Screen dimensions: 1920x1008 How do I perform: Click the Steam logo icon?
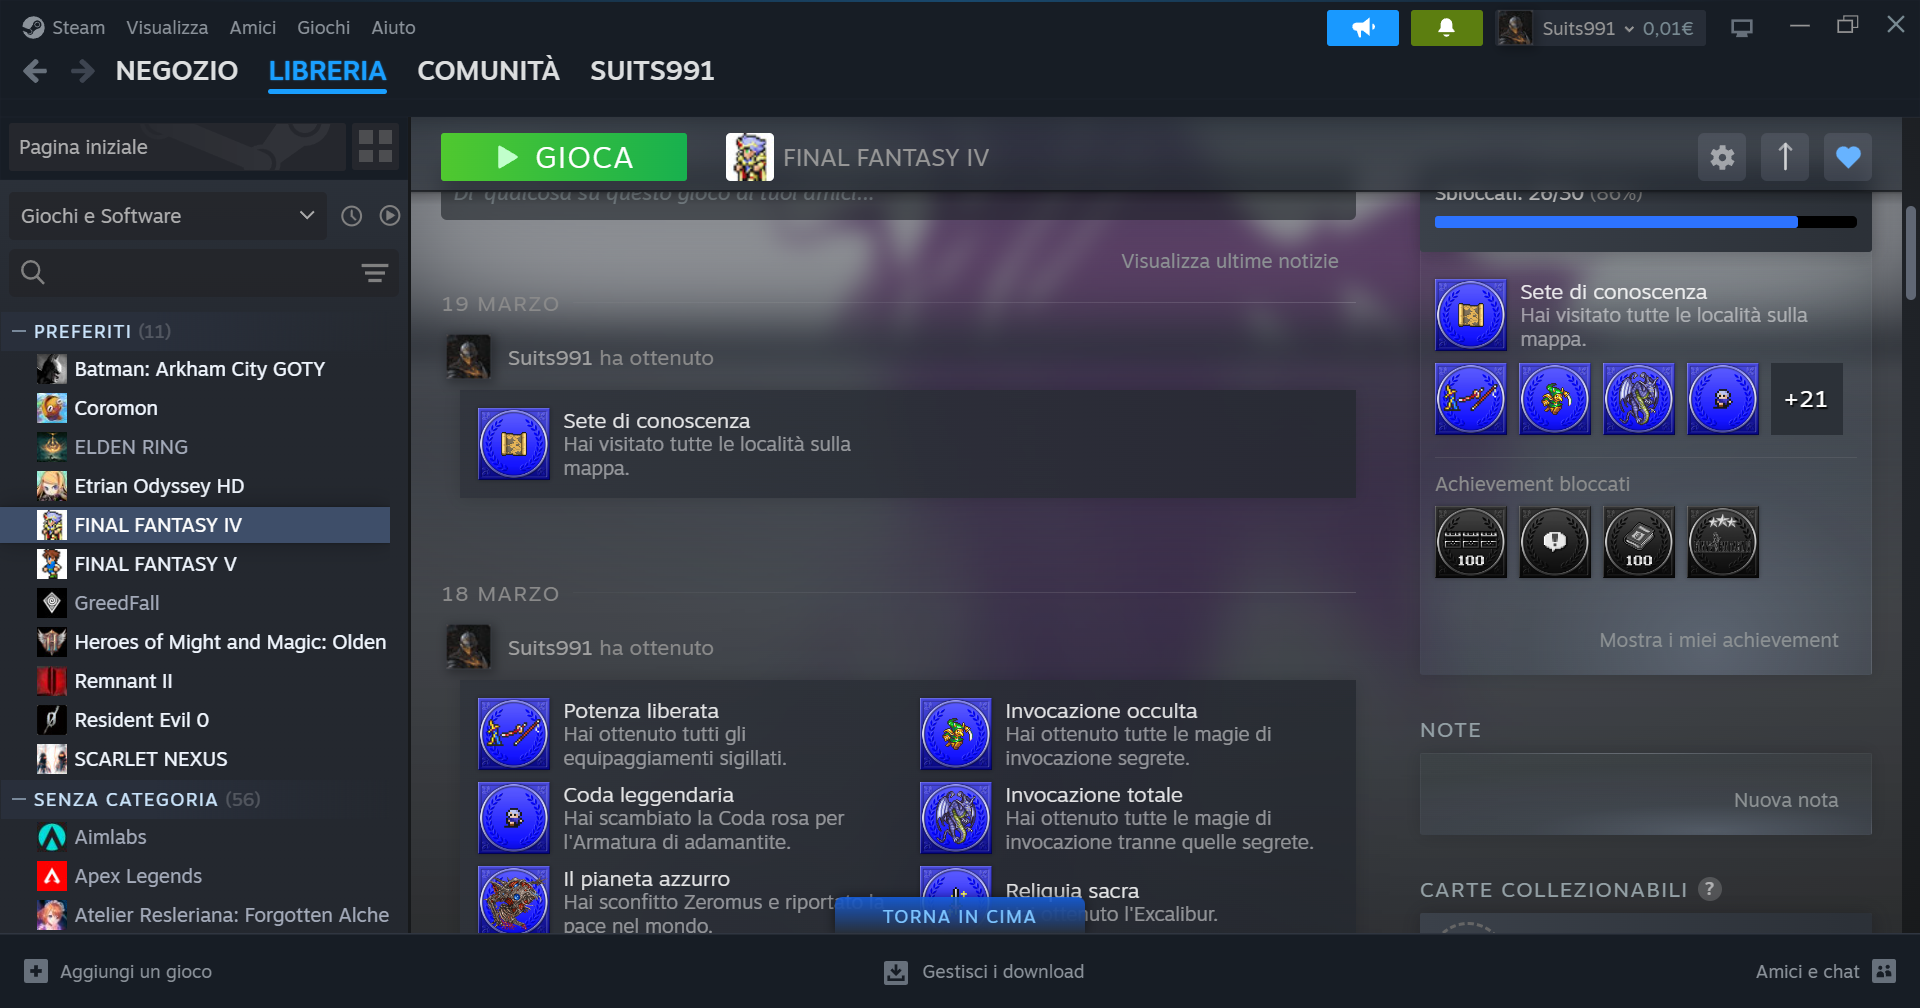33,28
